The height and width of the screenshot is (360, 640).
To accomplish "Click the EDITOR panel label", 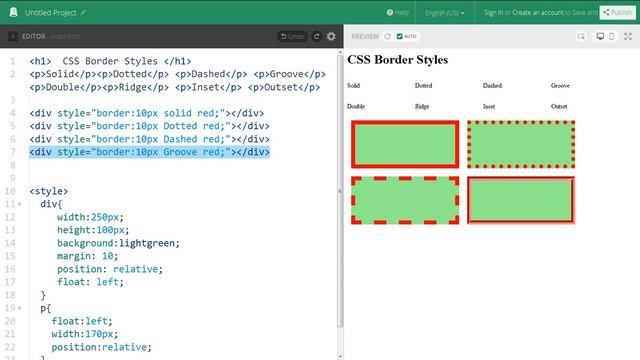I will tap(33, 36).
